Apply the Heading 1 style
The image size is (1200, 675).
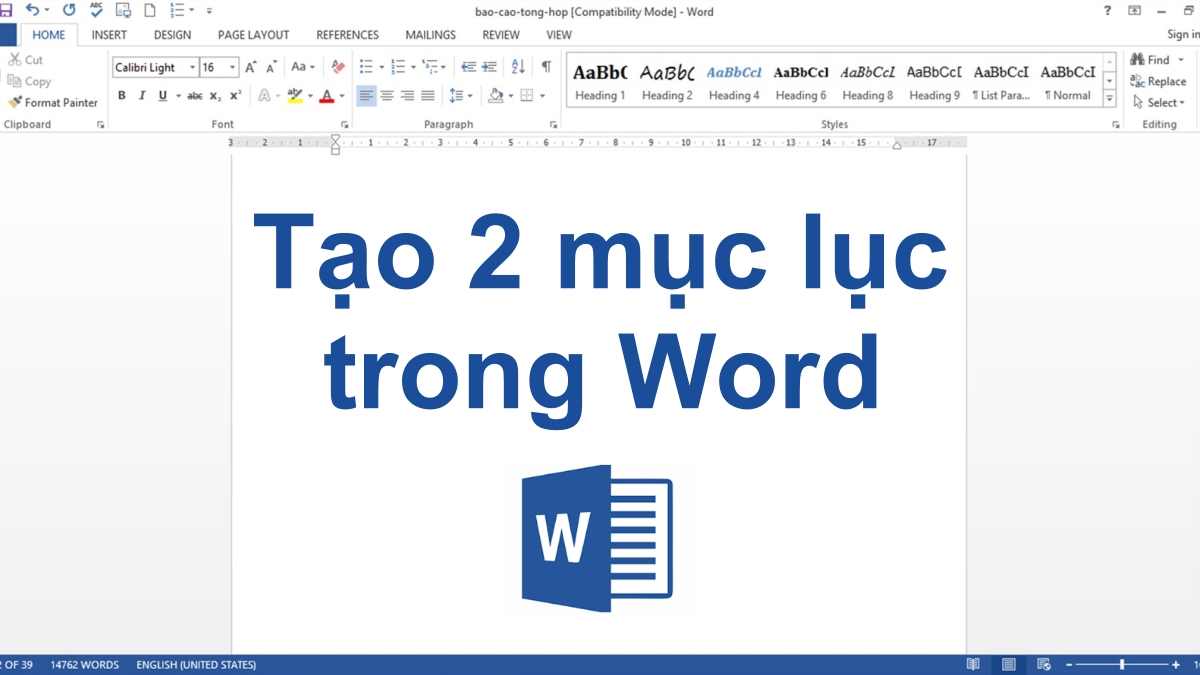[x=600, y=82]
